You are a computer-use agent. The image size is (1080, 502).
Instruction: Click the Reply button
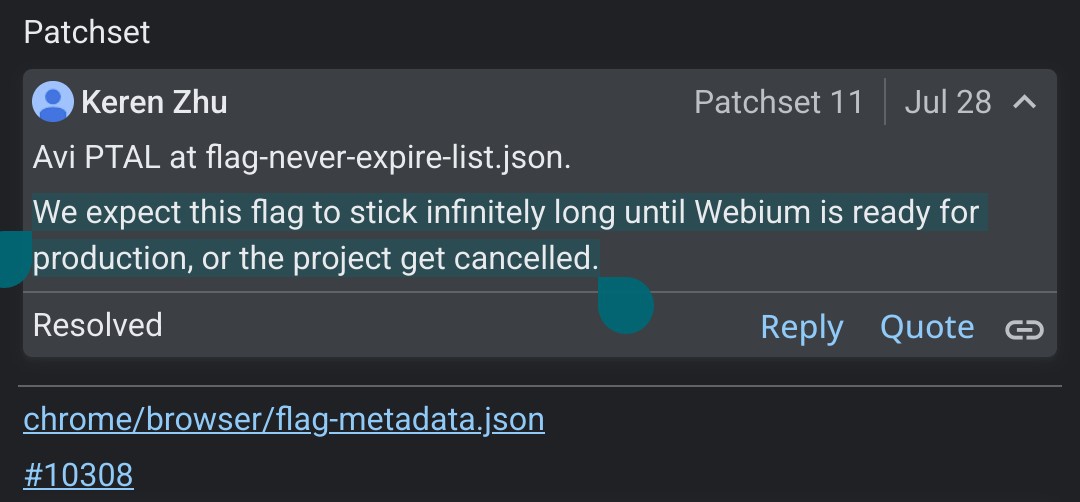pyautogui.click(x=802, y=328)
